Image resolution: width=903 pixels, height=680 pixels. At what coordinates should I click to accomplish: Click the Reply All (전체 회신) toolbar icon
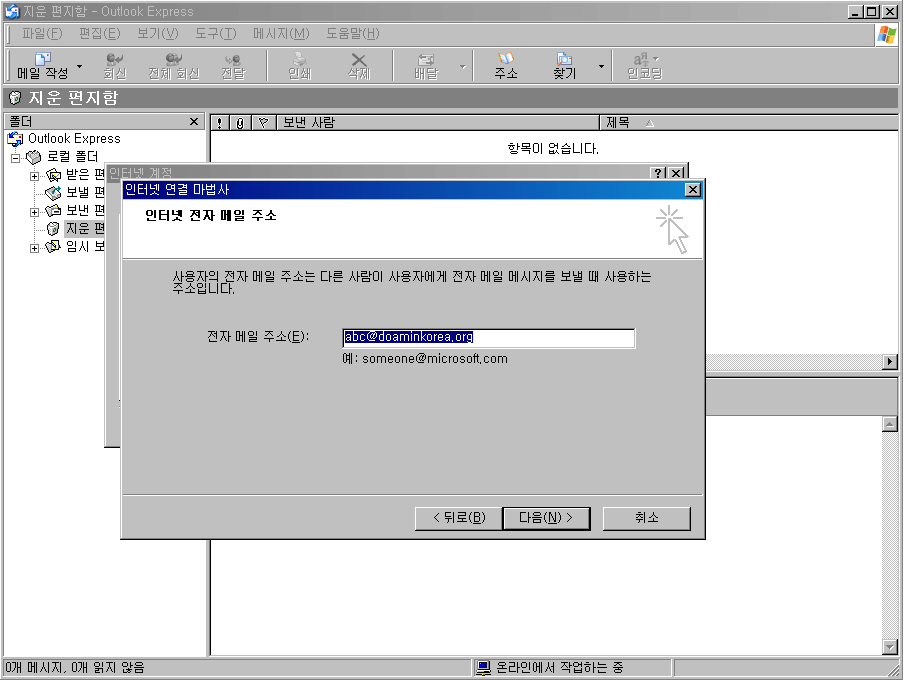173,66
